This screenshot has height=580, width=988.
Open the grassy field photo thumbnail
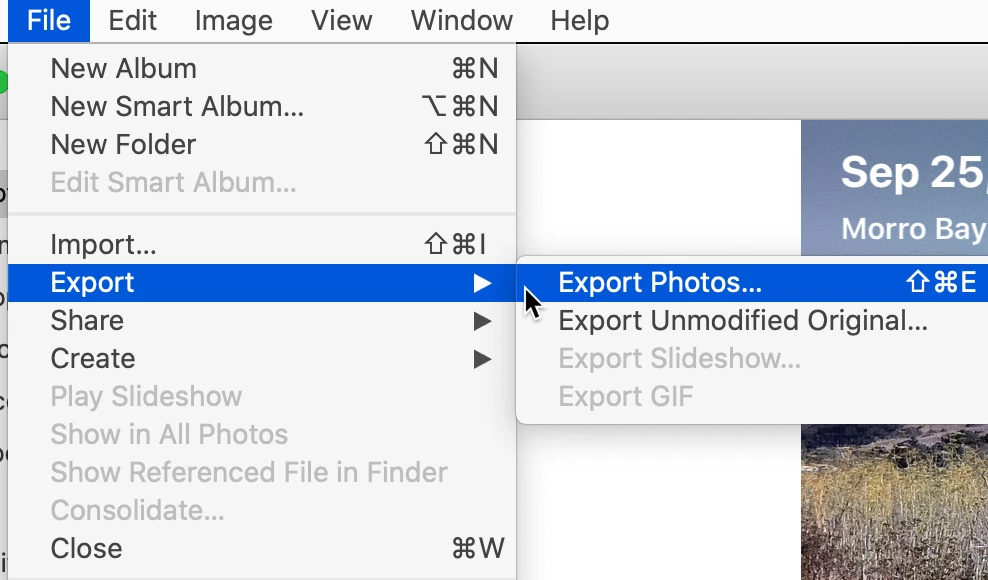click(895, 502)
